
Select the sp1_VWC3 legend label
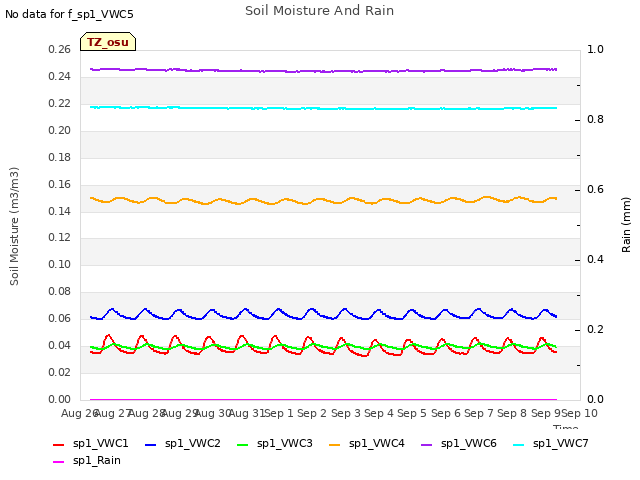pyautogui.click(x=284, y=443)
